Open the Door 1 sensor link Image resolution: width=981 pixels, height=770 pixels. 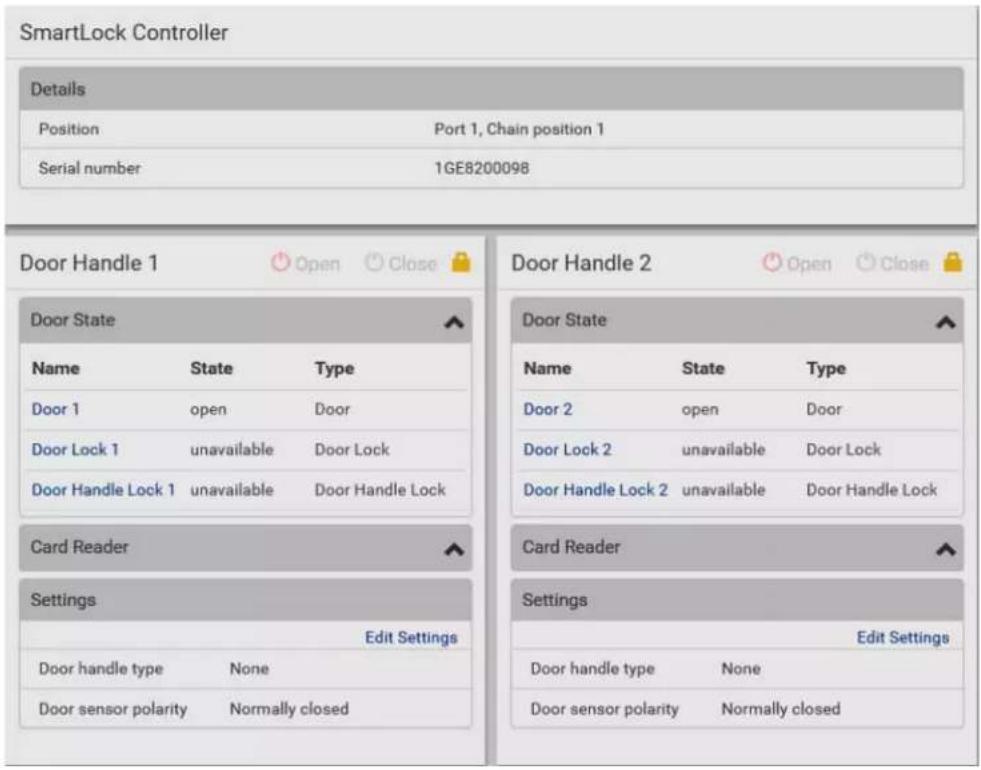coord(56,409)
